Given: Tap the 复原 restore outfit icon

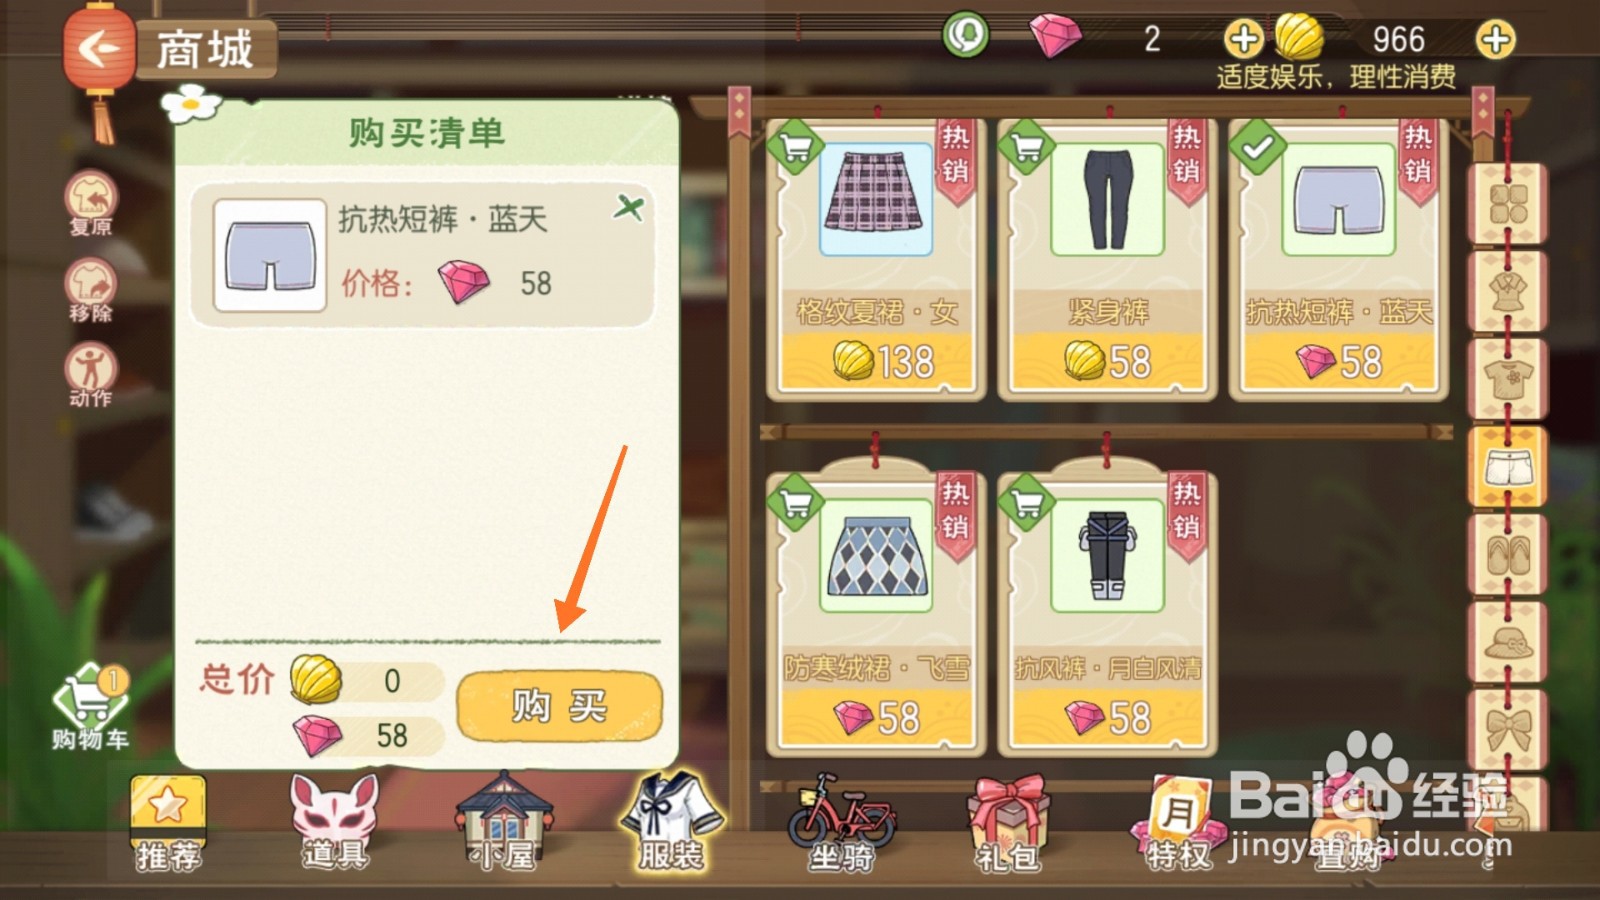Looking at the screenshot, I should click(x=91, y=203).
